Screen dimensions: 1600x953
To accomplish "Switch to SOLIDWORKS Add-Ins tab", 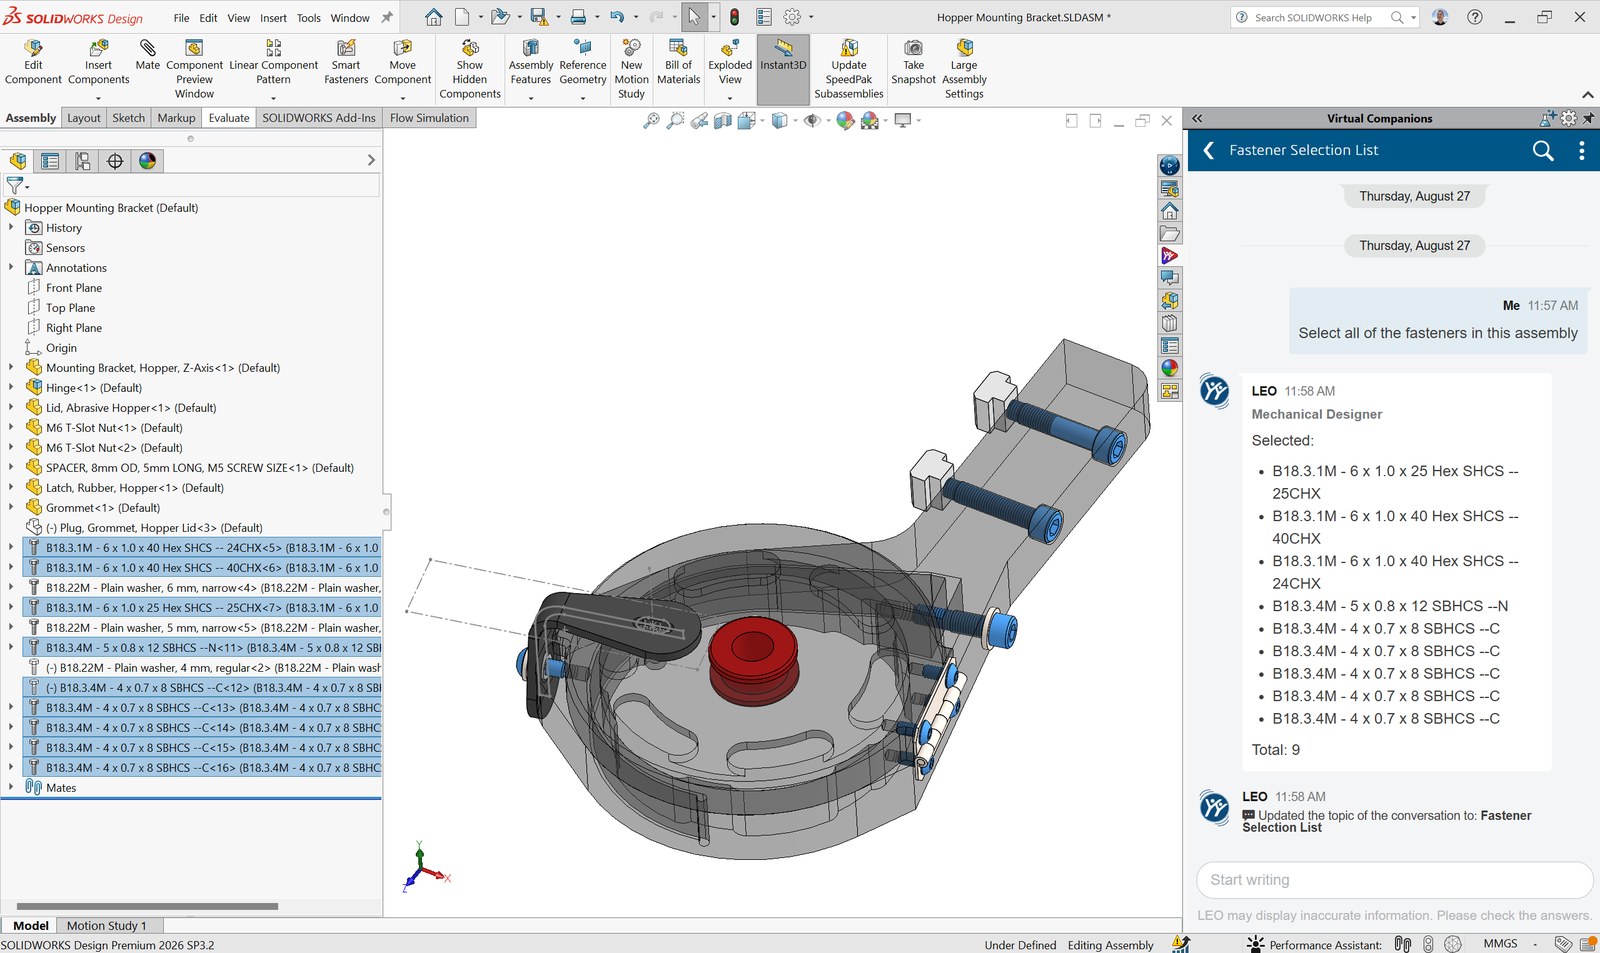I will click(319, 118).
